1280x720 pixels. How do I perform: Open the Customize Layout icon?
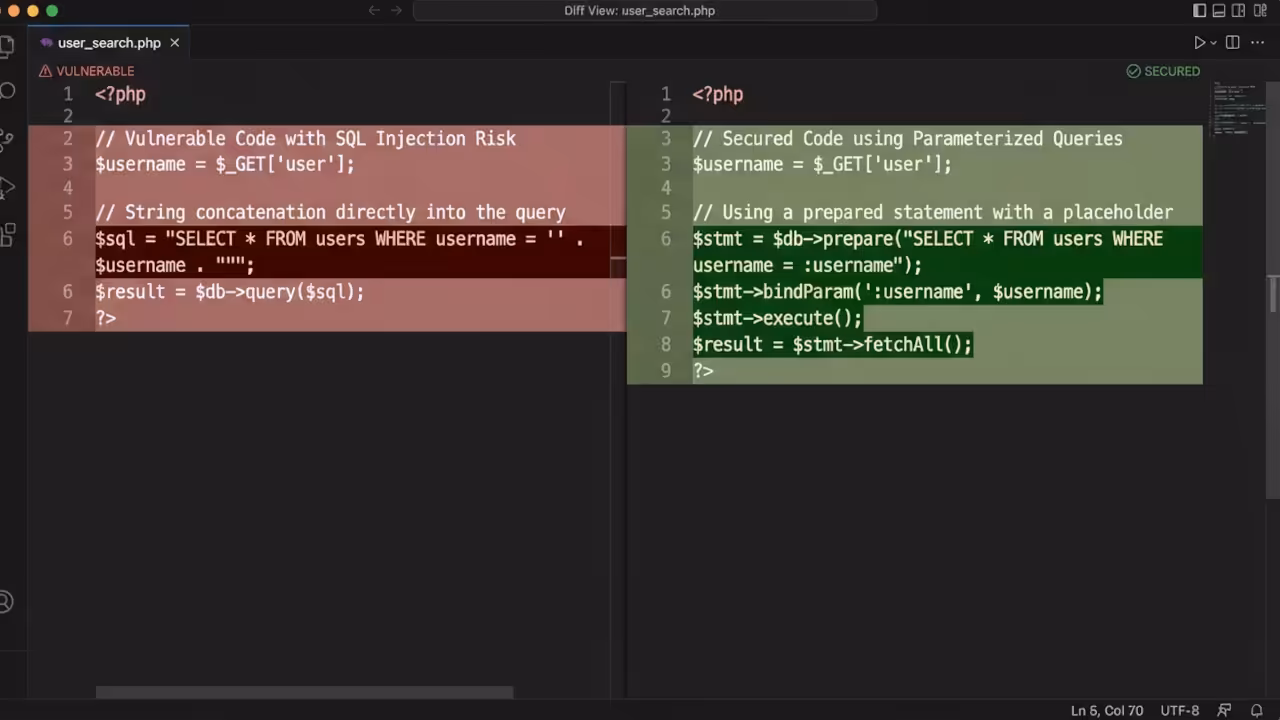(1258, 11)
